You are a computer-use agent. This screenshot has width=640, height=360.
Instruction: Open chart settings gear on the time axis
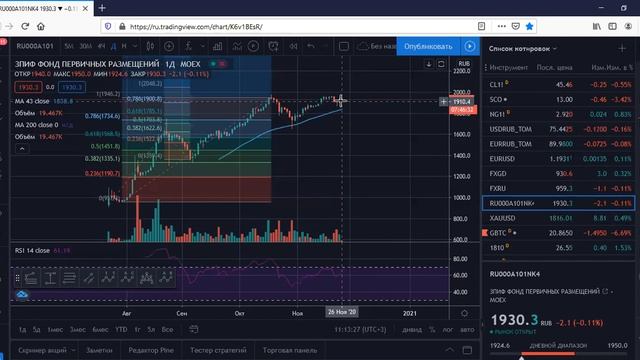(x=464, y=313)
